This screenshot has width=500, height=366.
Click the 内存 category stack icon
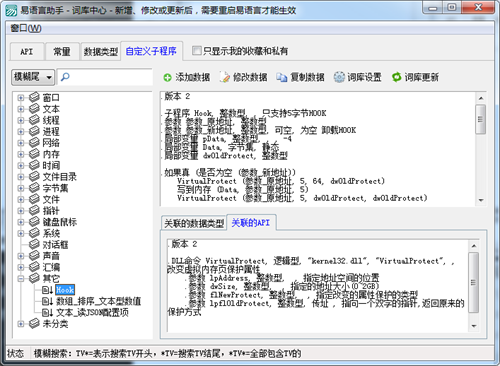pyautogui.click(x=34, y=154)
